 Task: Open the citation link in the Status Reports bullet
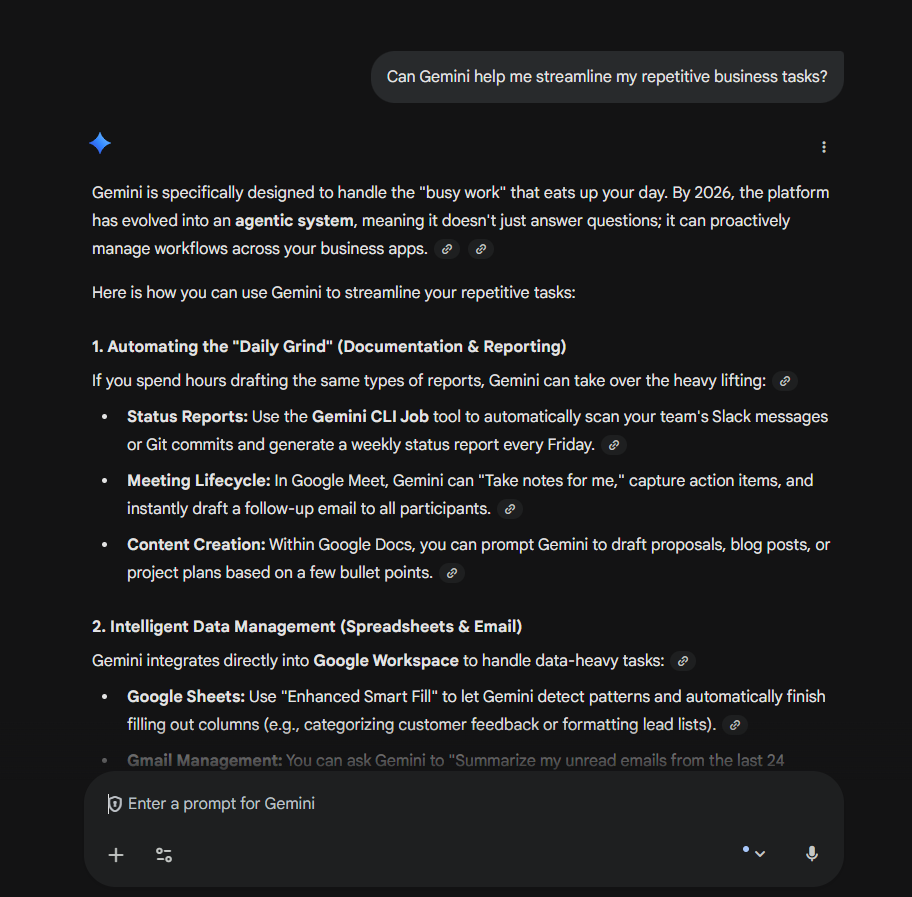tap(613, 444)
